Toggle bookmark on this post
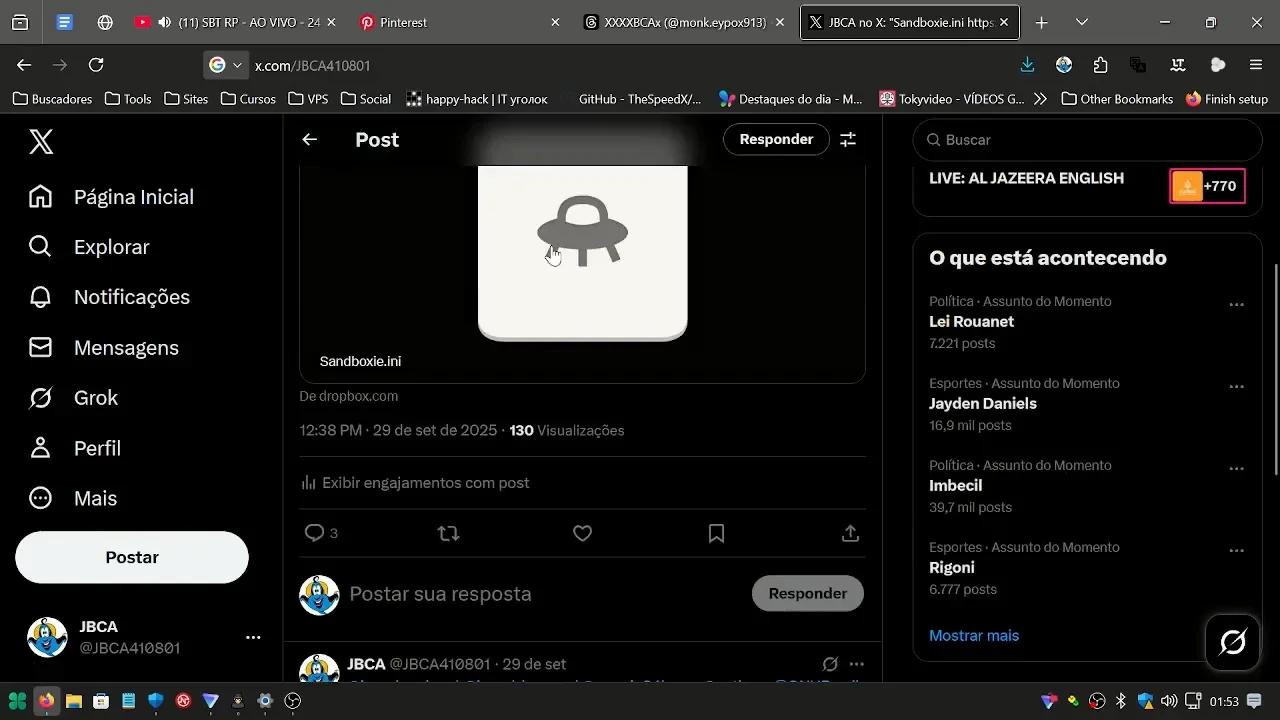 pyautogui.click(x=716, y=534)
